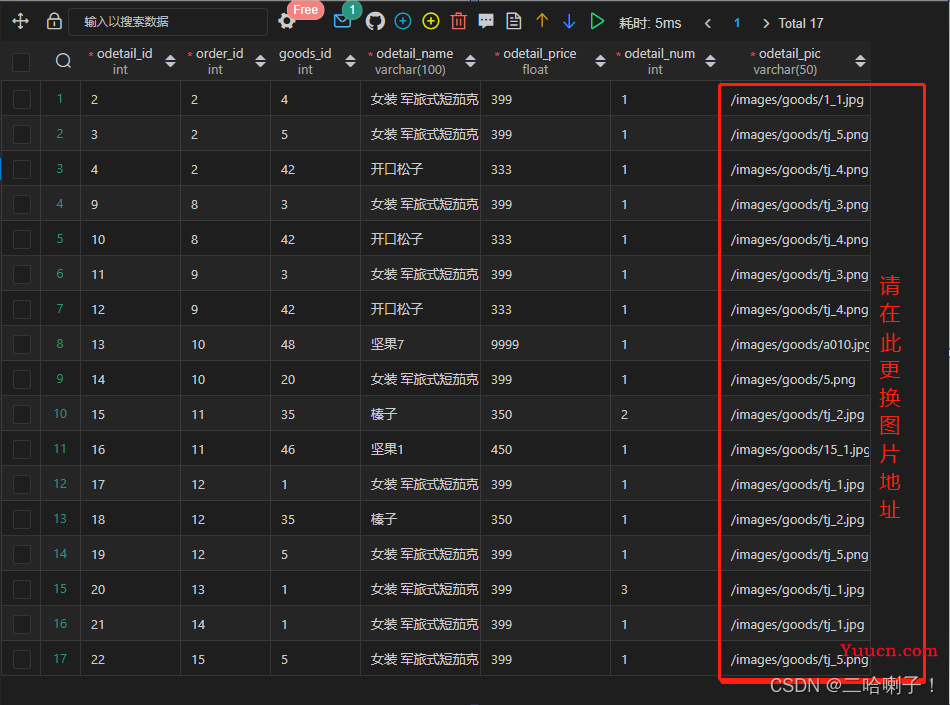950x705 pixels.
Task: Open the mail envelope icon
Action: click(342, 22)
